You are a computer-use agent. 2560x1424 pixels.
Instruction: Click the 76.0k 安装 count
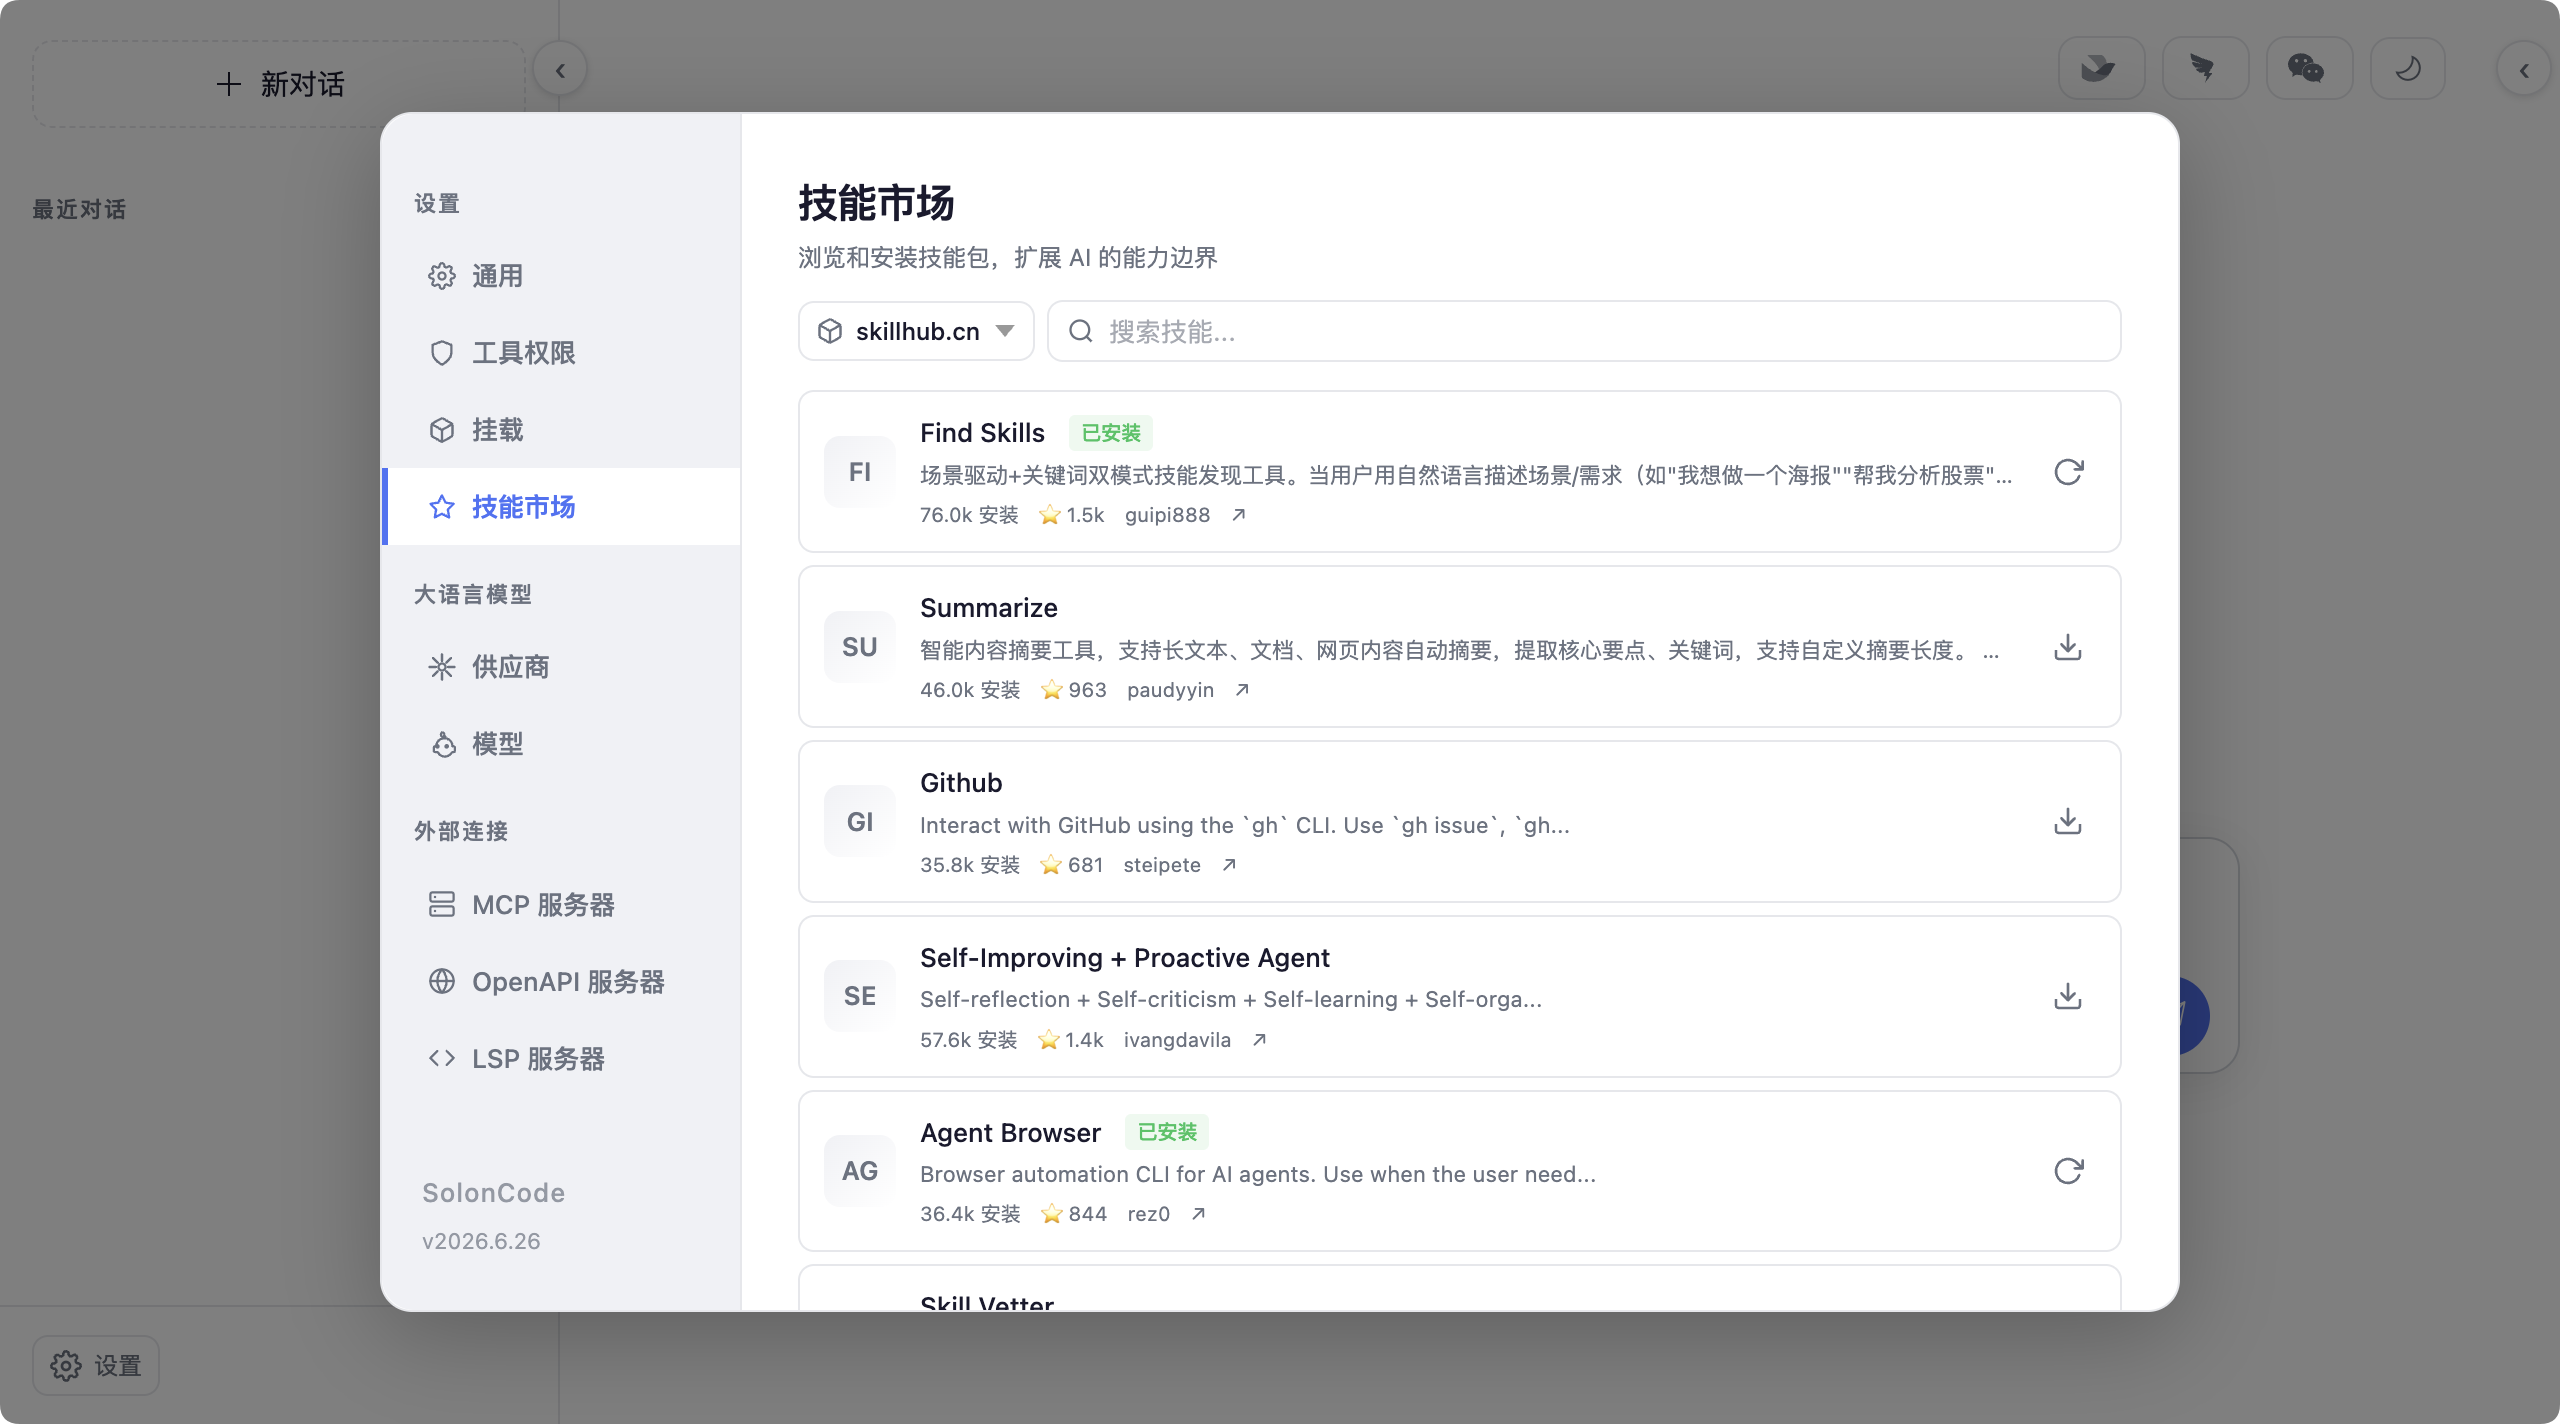969,515
